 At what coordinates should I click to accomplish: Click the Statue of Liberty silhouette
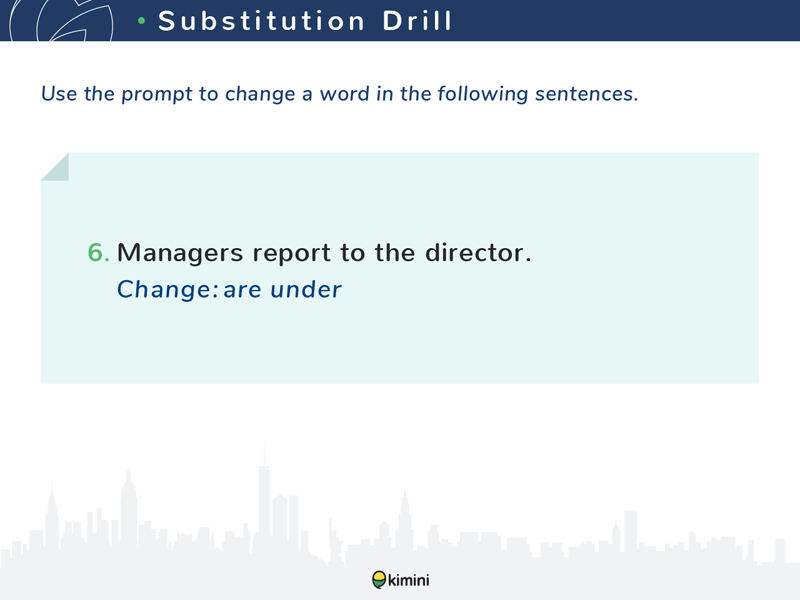tap(336, 541)
